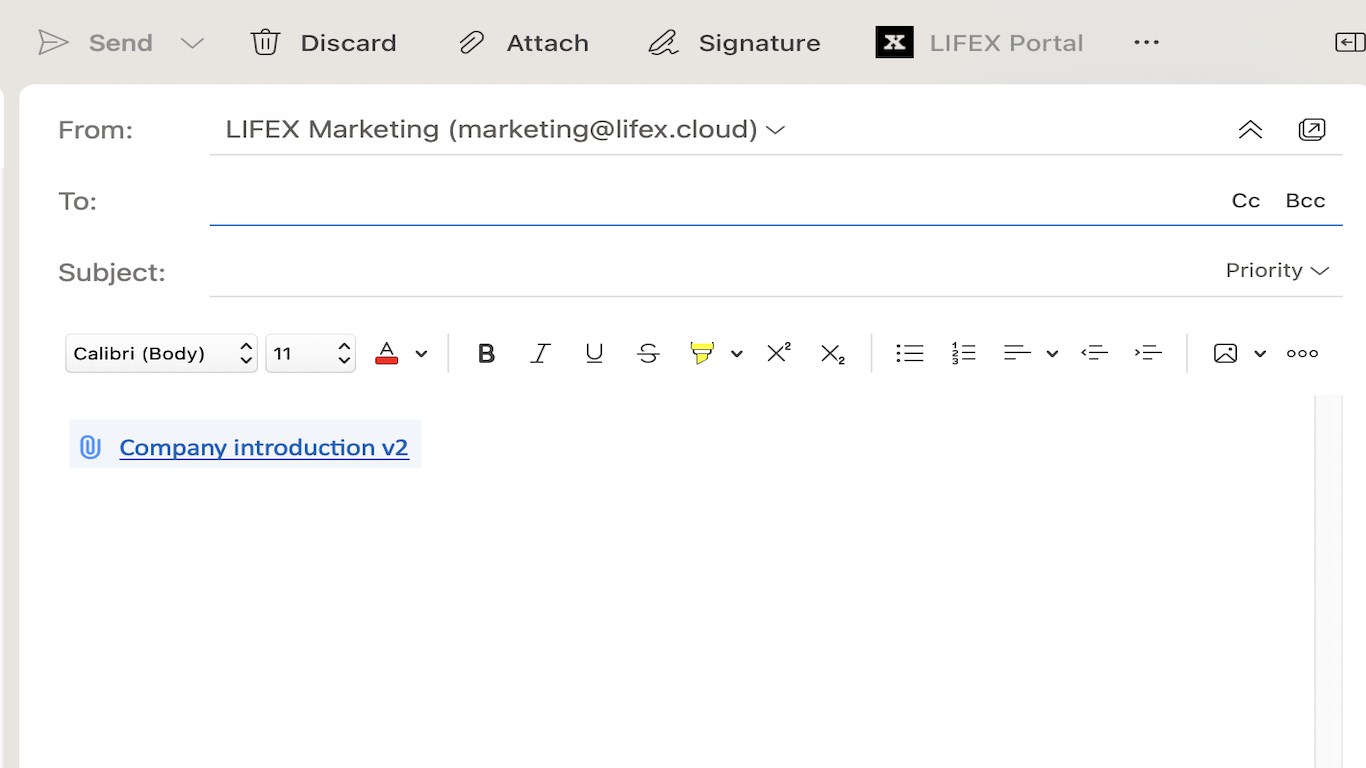Open the font color picker arrow
The height and width of the screenshot is (768, 1366).
click(x=421, y=353)
